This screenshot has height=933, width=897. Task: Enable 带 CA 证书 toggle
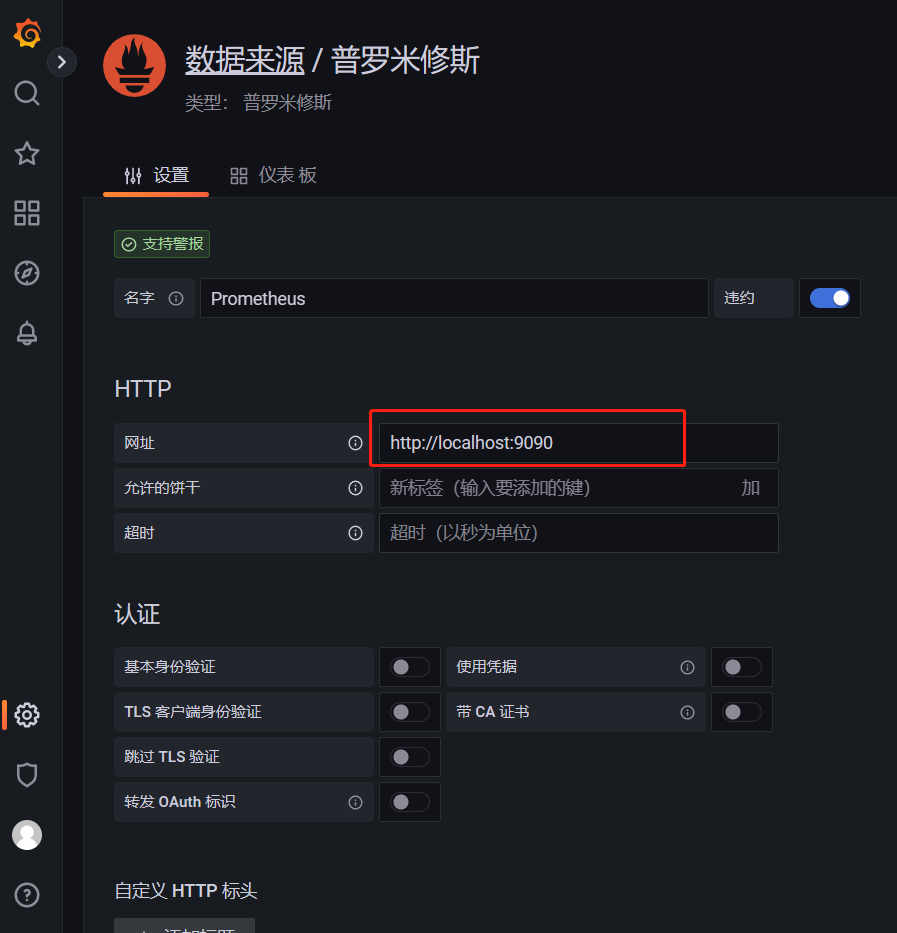click(x=742, y=712)
